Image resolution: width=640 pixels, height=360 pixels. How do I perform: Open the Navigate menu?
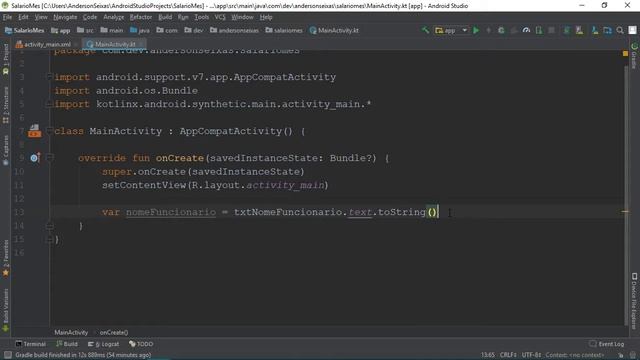(x=65, y=17)
